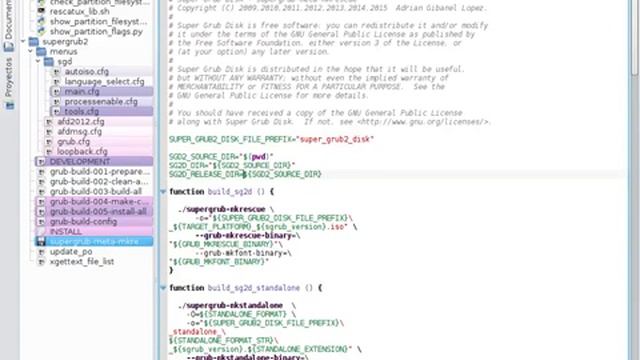This screenshot has height=360, width=640.
Task: Click the grub.cfg file icon
Action: coord(49,142)
